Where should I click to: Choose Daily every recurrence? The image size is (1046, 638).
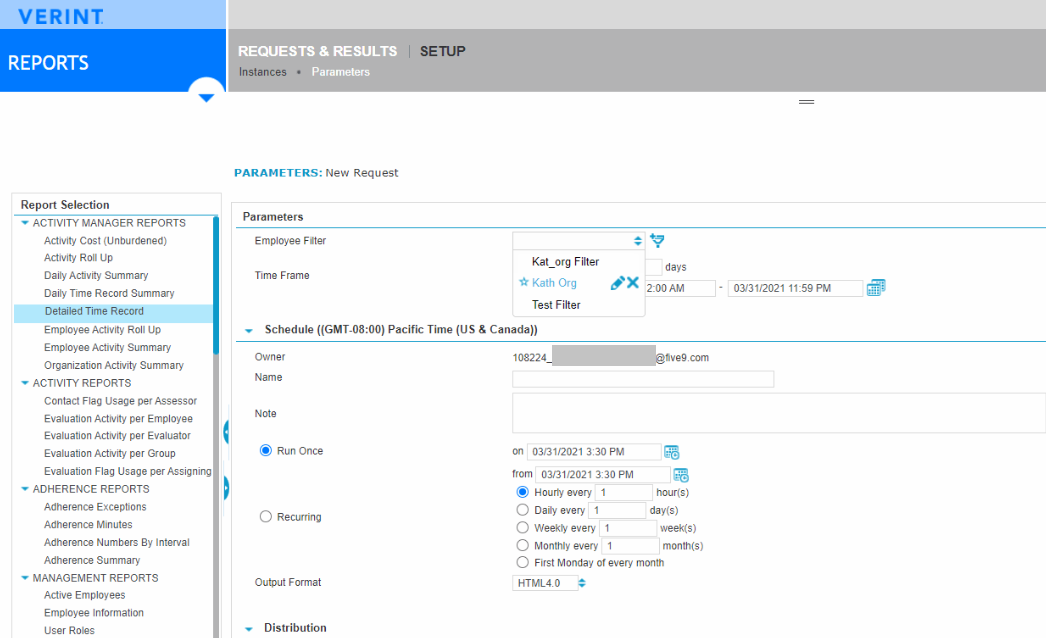point(522,510)
